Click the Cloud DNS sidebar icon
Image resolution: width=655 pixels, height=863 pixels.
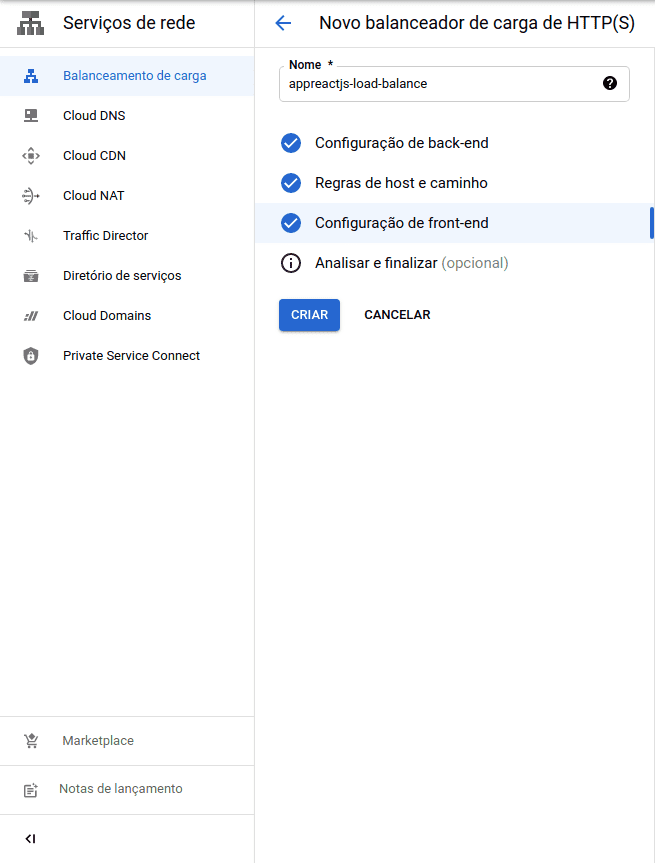(31, 116)
